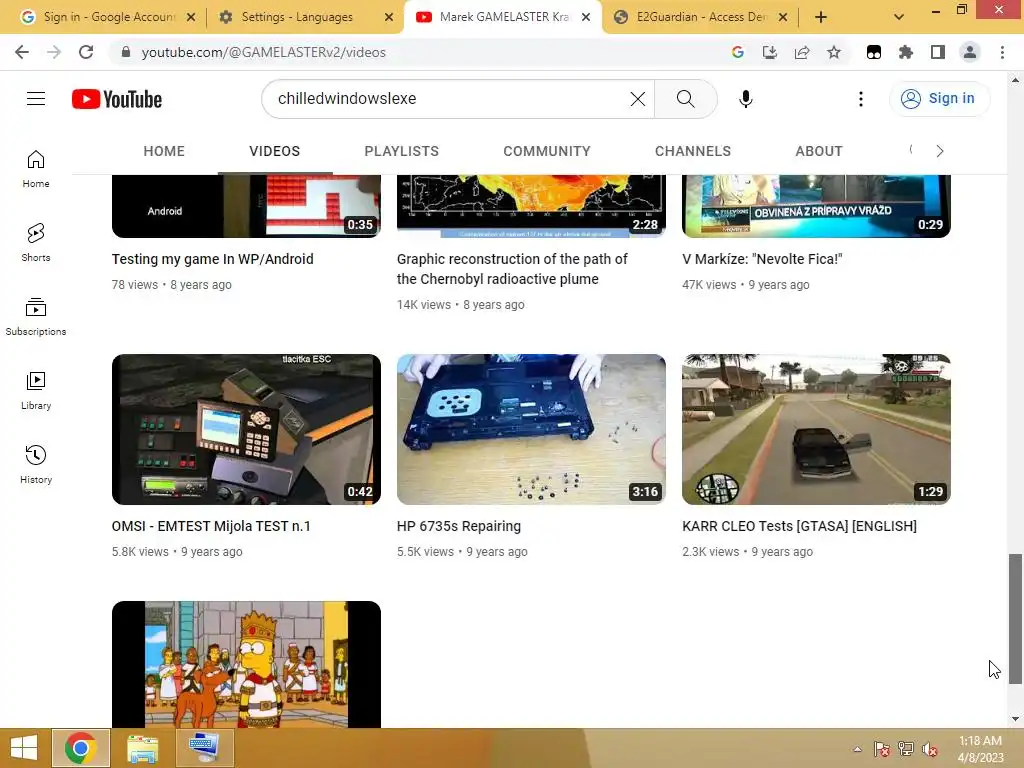Open the YouTube guide hamburger menu
1024x768 pixels.
(36, 99)
